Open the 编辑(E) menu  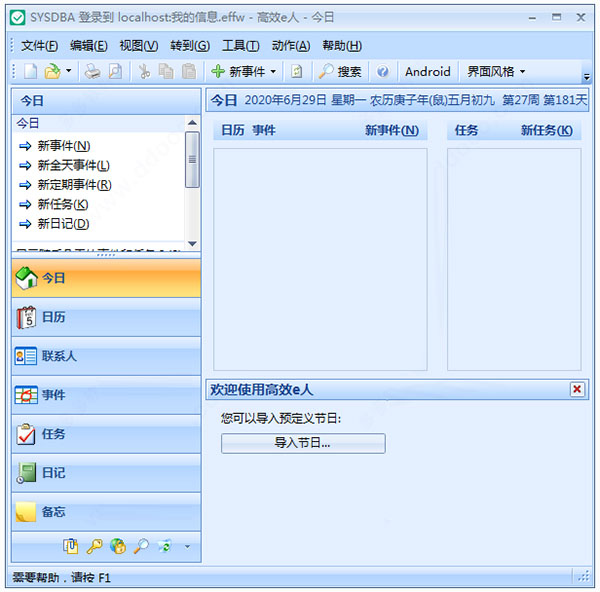click(88, 46)
